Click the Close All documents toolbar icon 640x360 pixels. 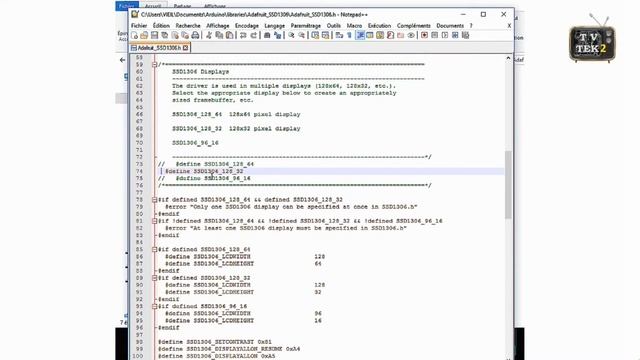point(185,36)
